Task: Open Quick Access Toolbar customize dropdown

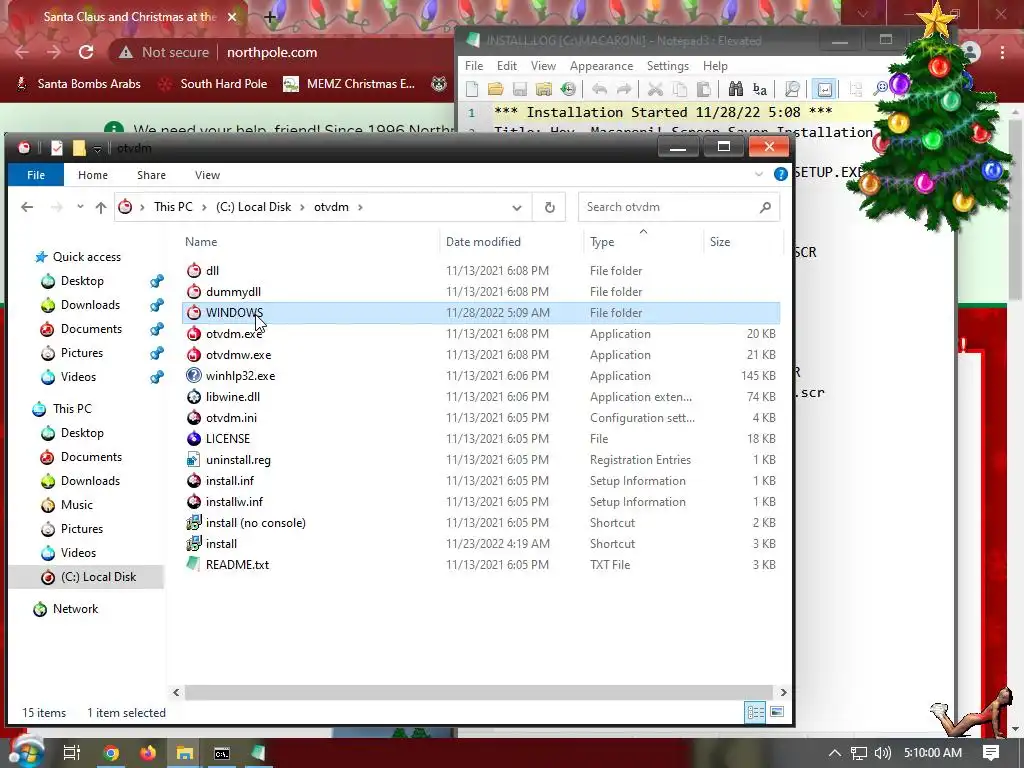Action: [x=97, y=149]
